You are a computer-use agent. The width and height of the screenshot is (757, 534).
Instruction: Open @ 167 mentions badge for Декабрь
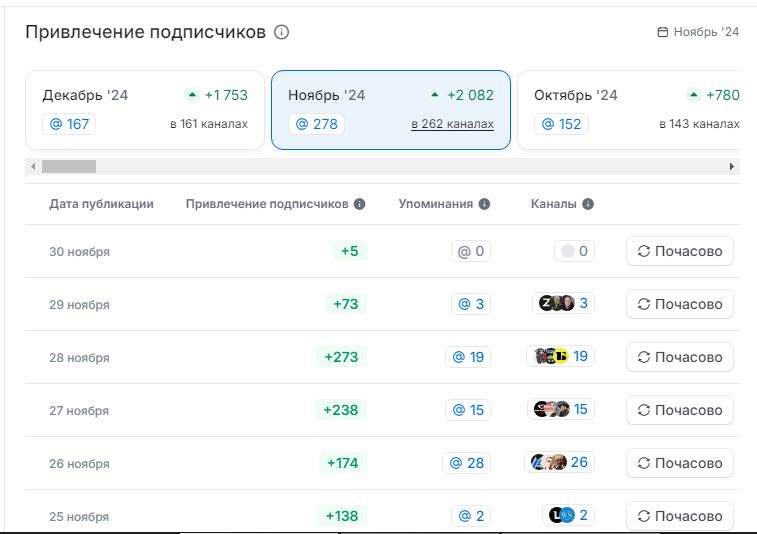coord(70,124)
